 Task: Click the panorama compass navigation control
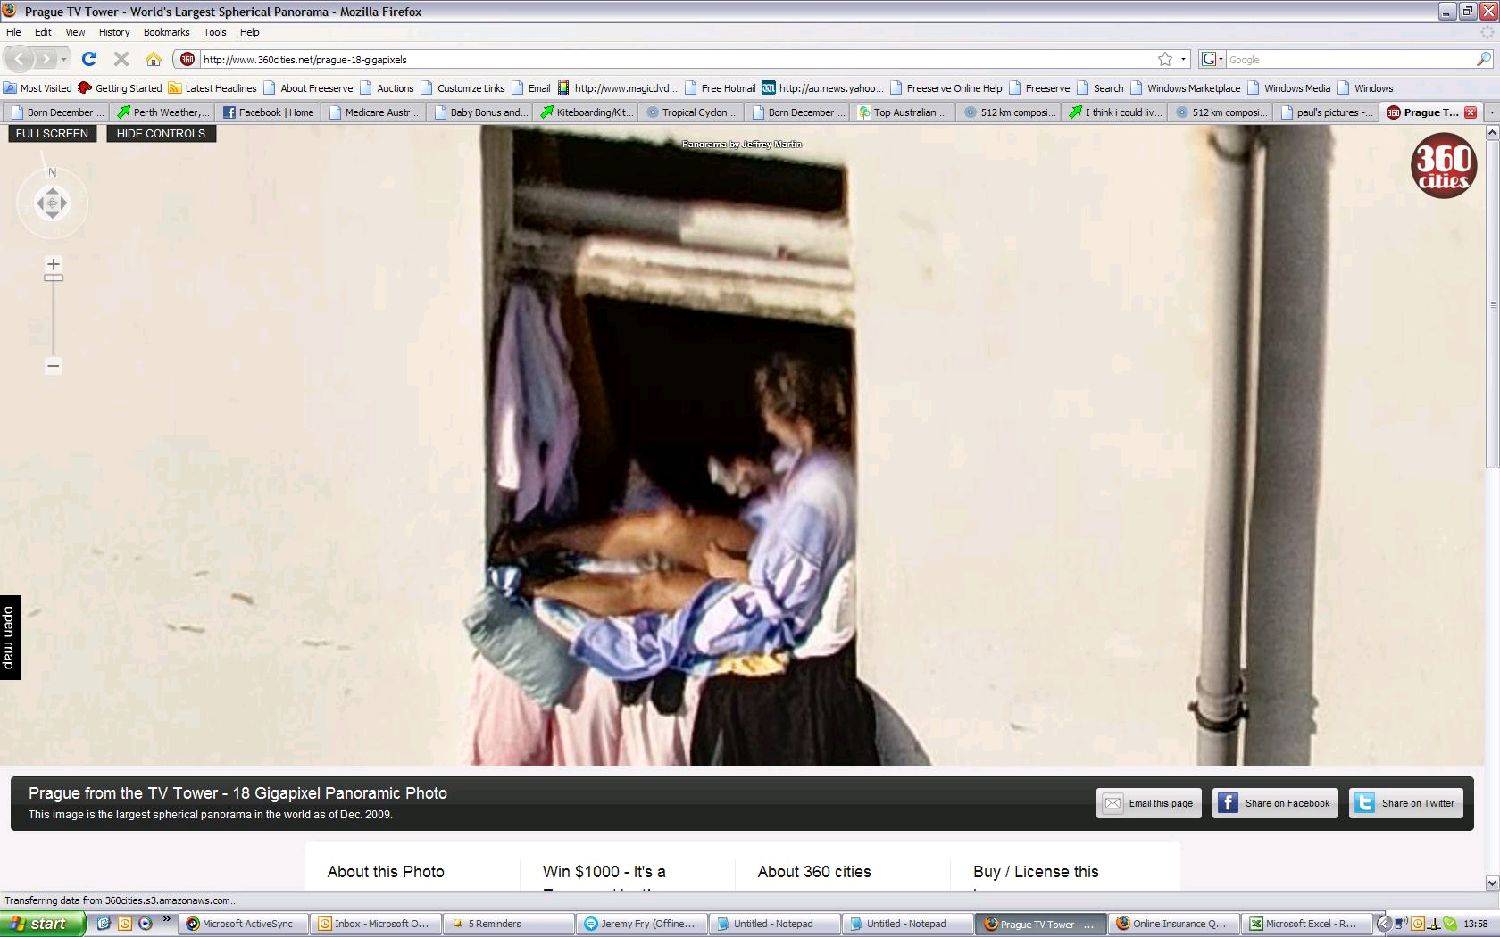pos(52,204)
